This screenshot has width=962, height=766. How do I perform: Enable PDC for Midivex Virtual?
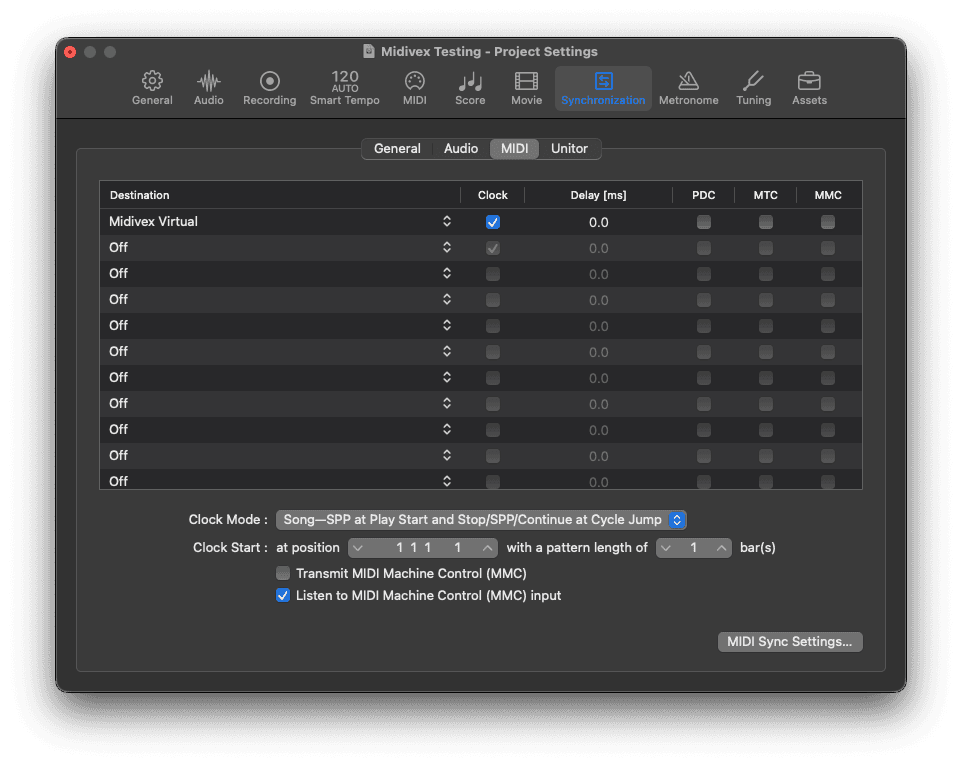[704, 222]
